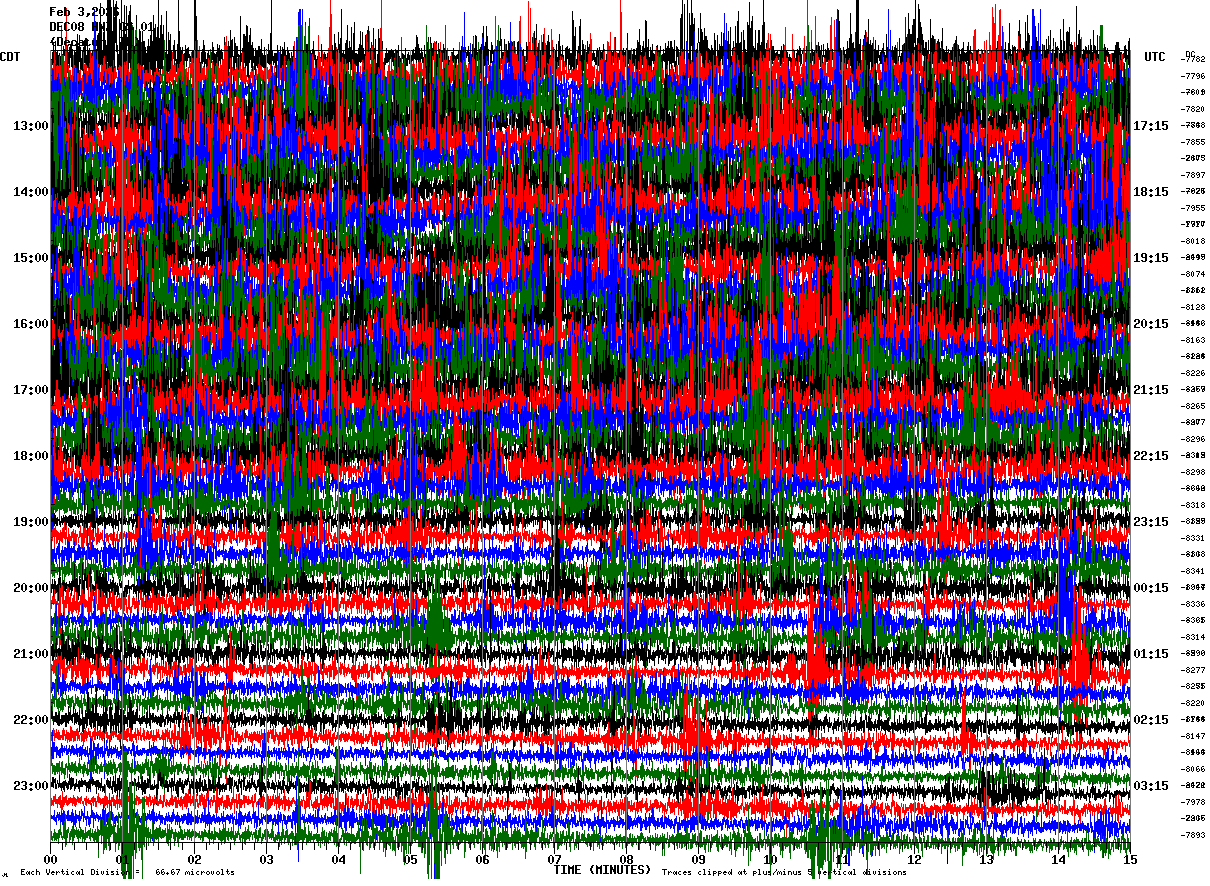
Task: Click minute 12 on the time axis
Action: (915, 860)
